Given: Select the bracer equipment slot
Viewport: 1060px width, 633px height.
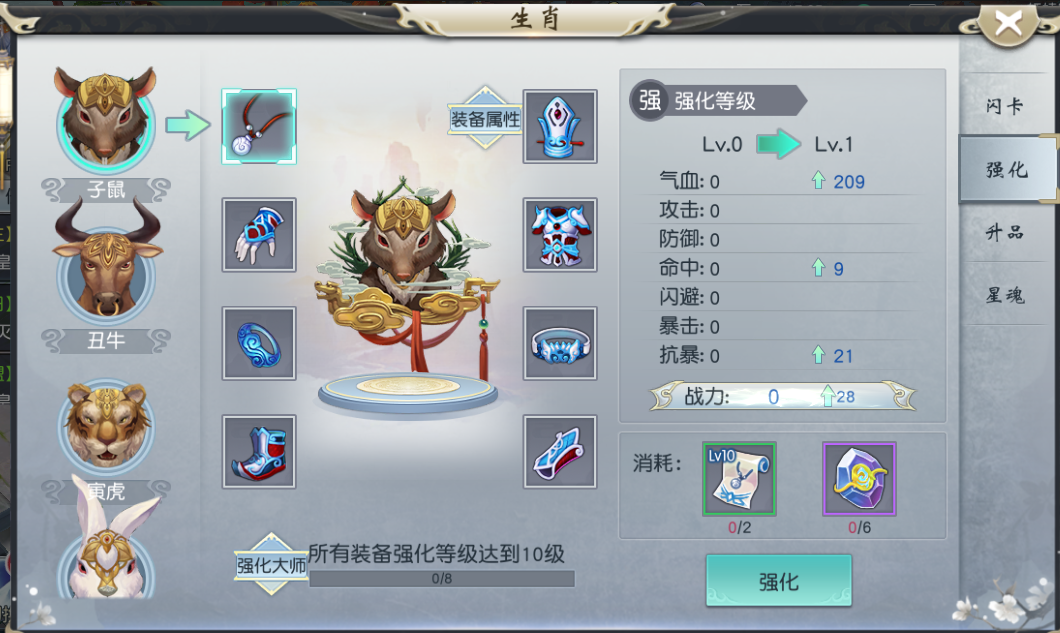Looking at the screenshot, I should [560, 451].
